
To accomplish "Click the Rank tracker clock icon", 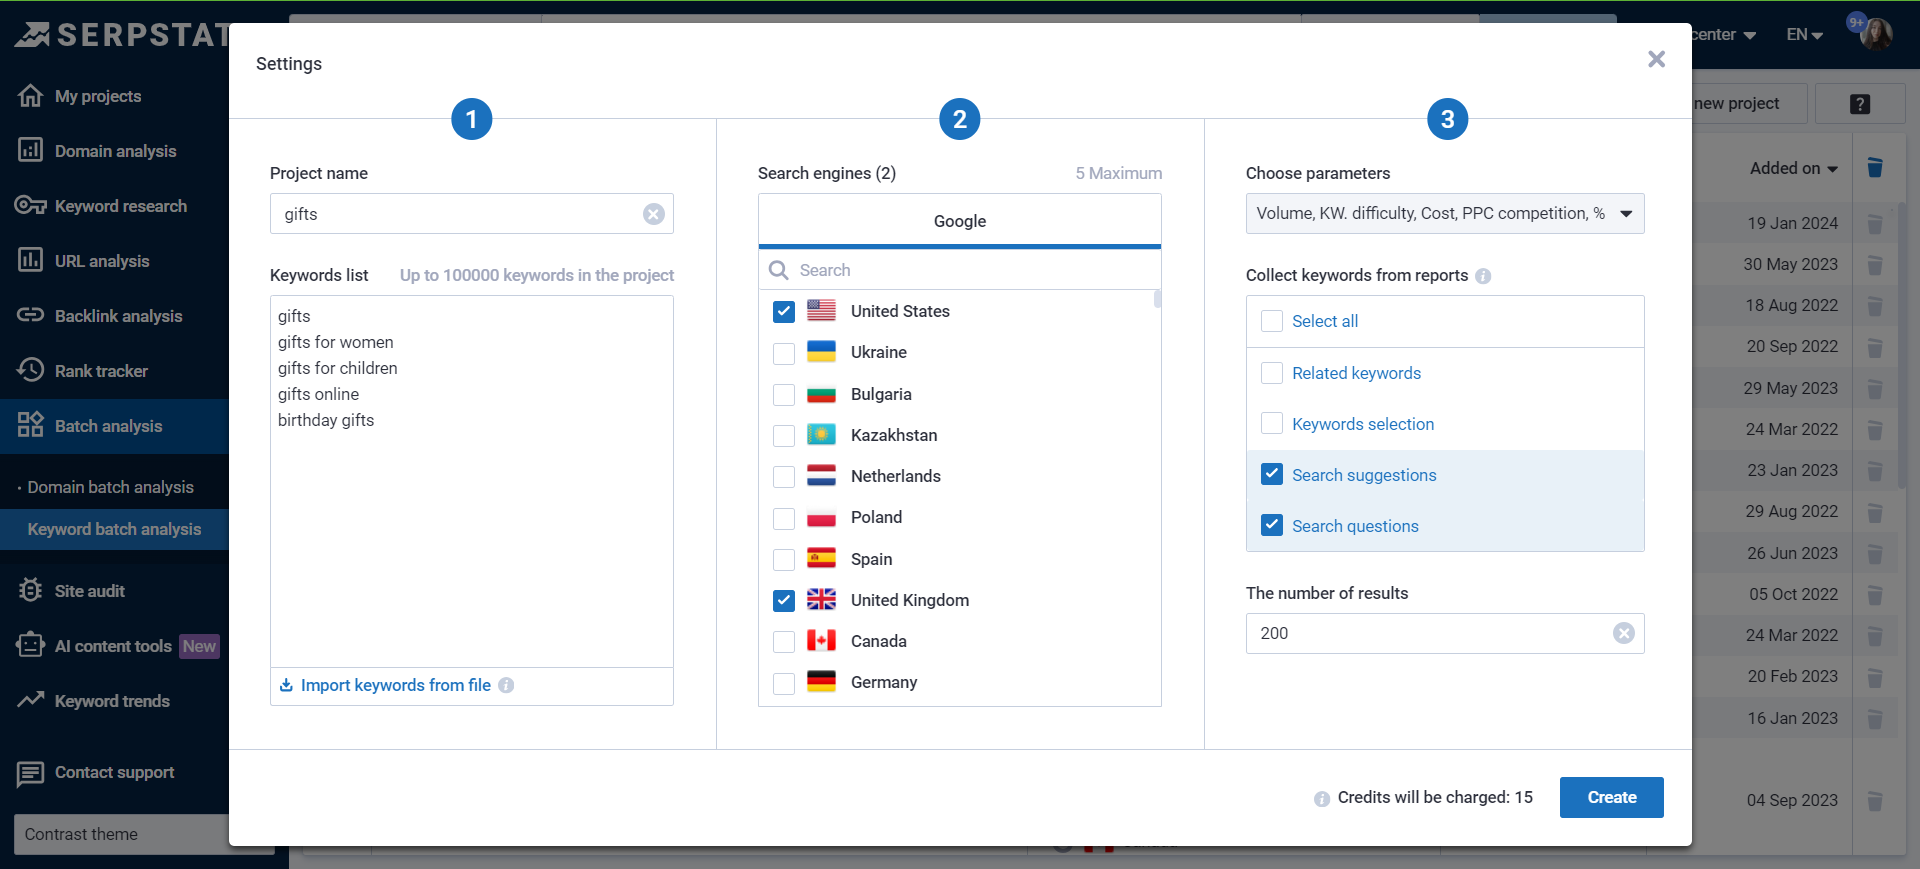I will click(x=31, y=371).
